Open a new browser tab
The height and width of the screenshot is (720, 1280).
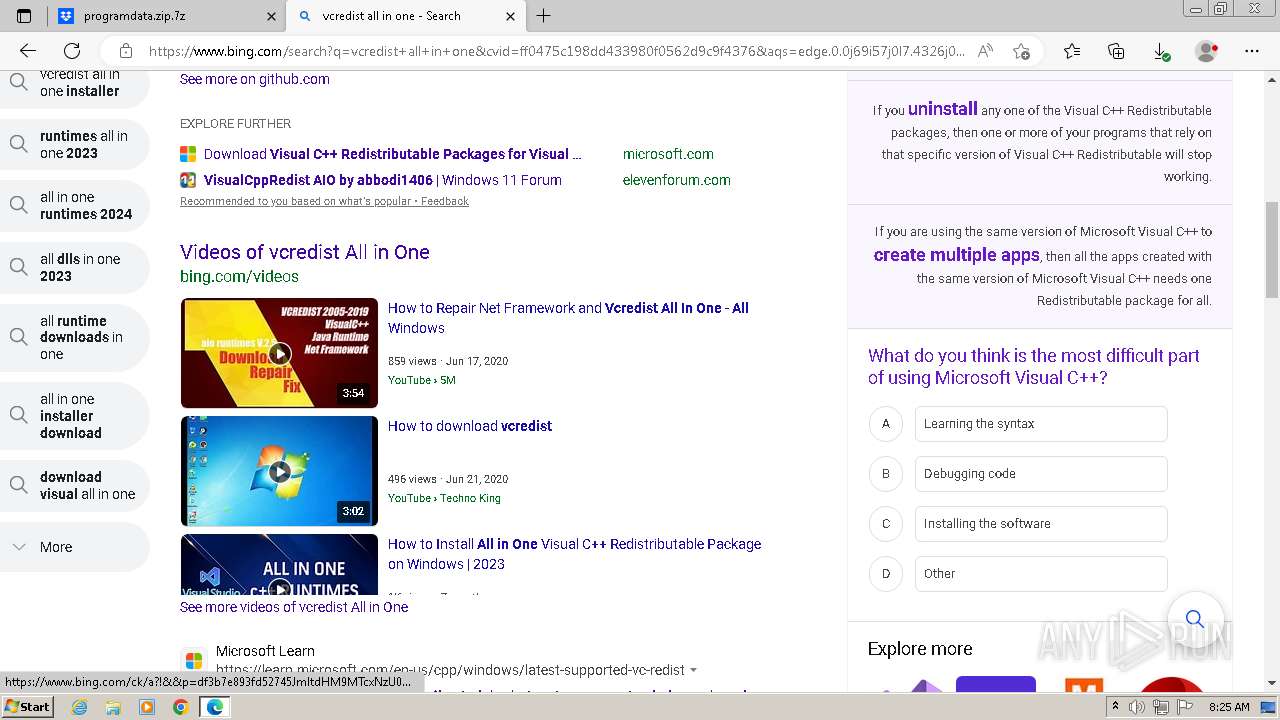[544, 16]
